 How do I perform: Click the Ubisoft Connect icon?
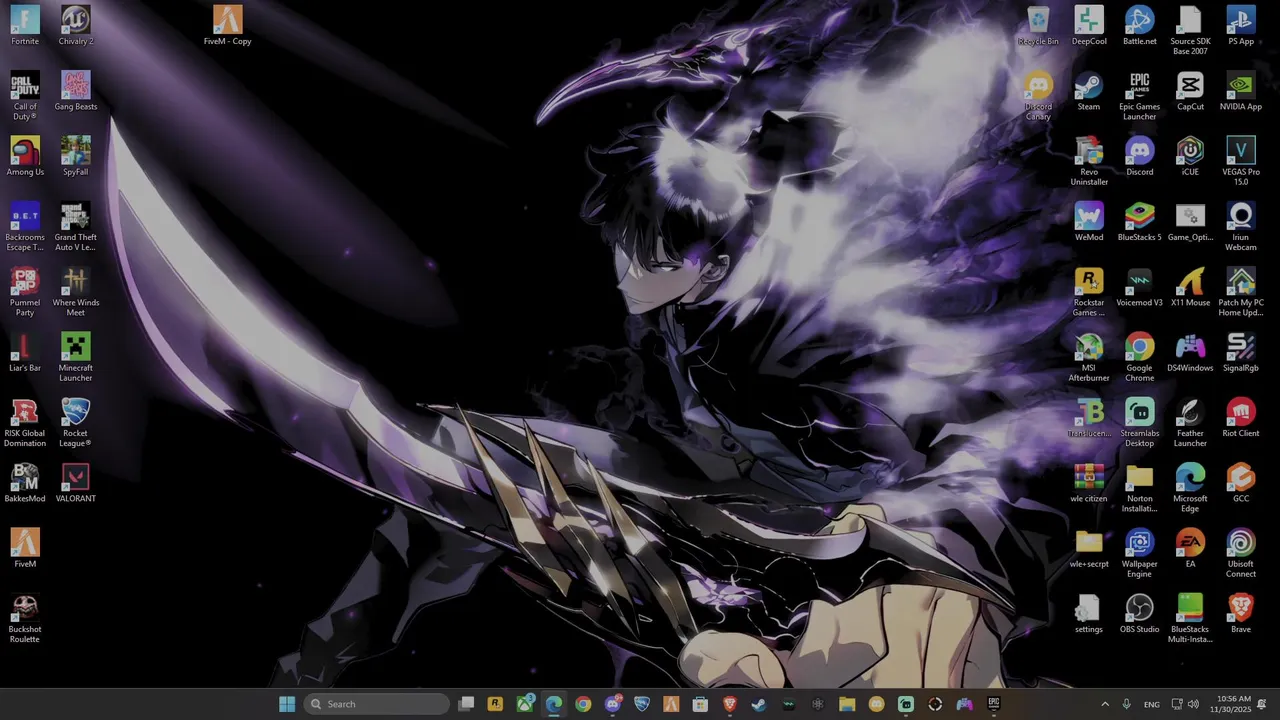click(x=1241, y=553)
